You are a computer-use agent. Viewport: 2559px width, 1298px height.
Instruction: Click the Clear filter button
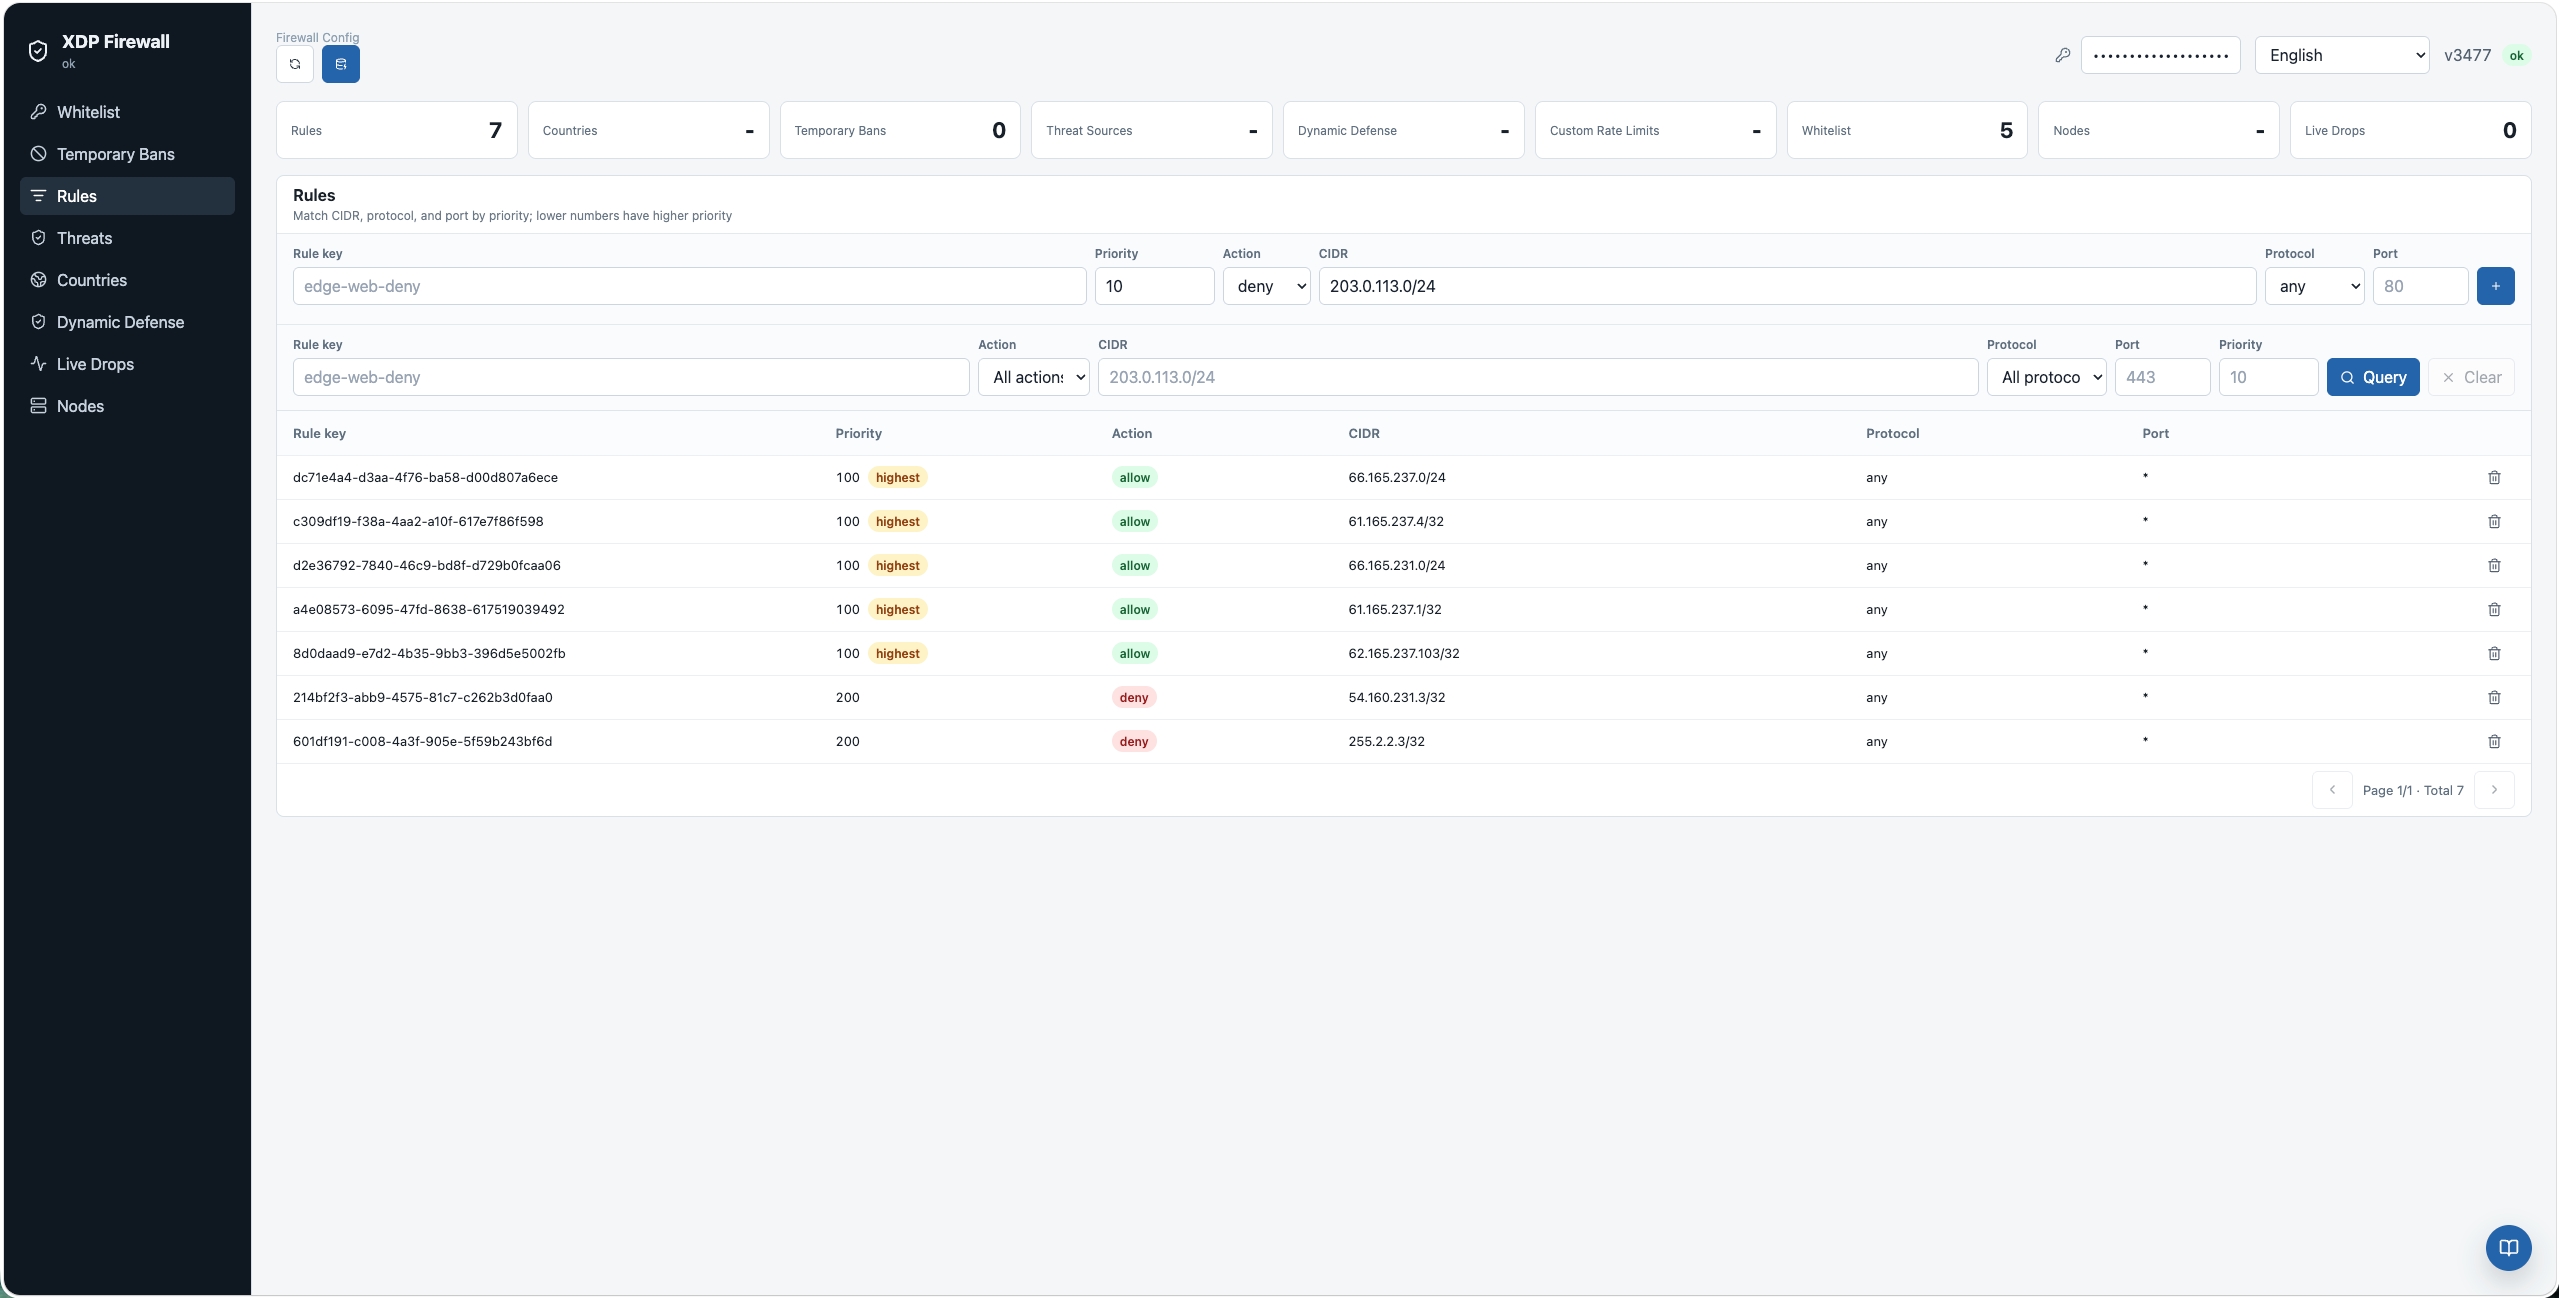(2471, 377)
